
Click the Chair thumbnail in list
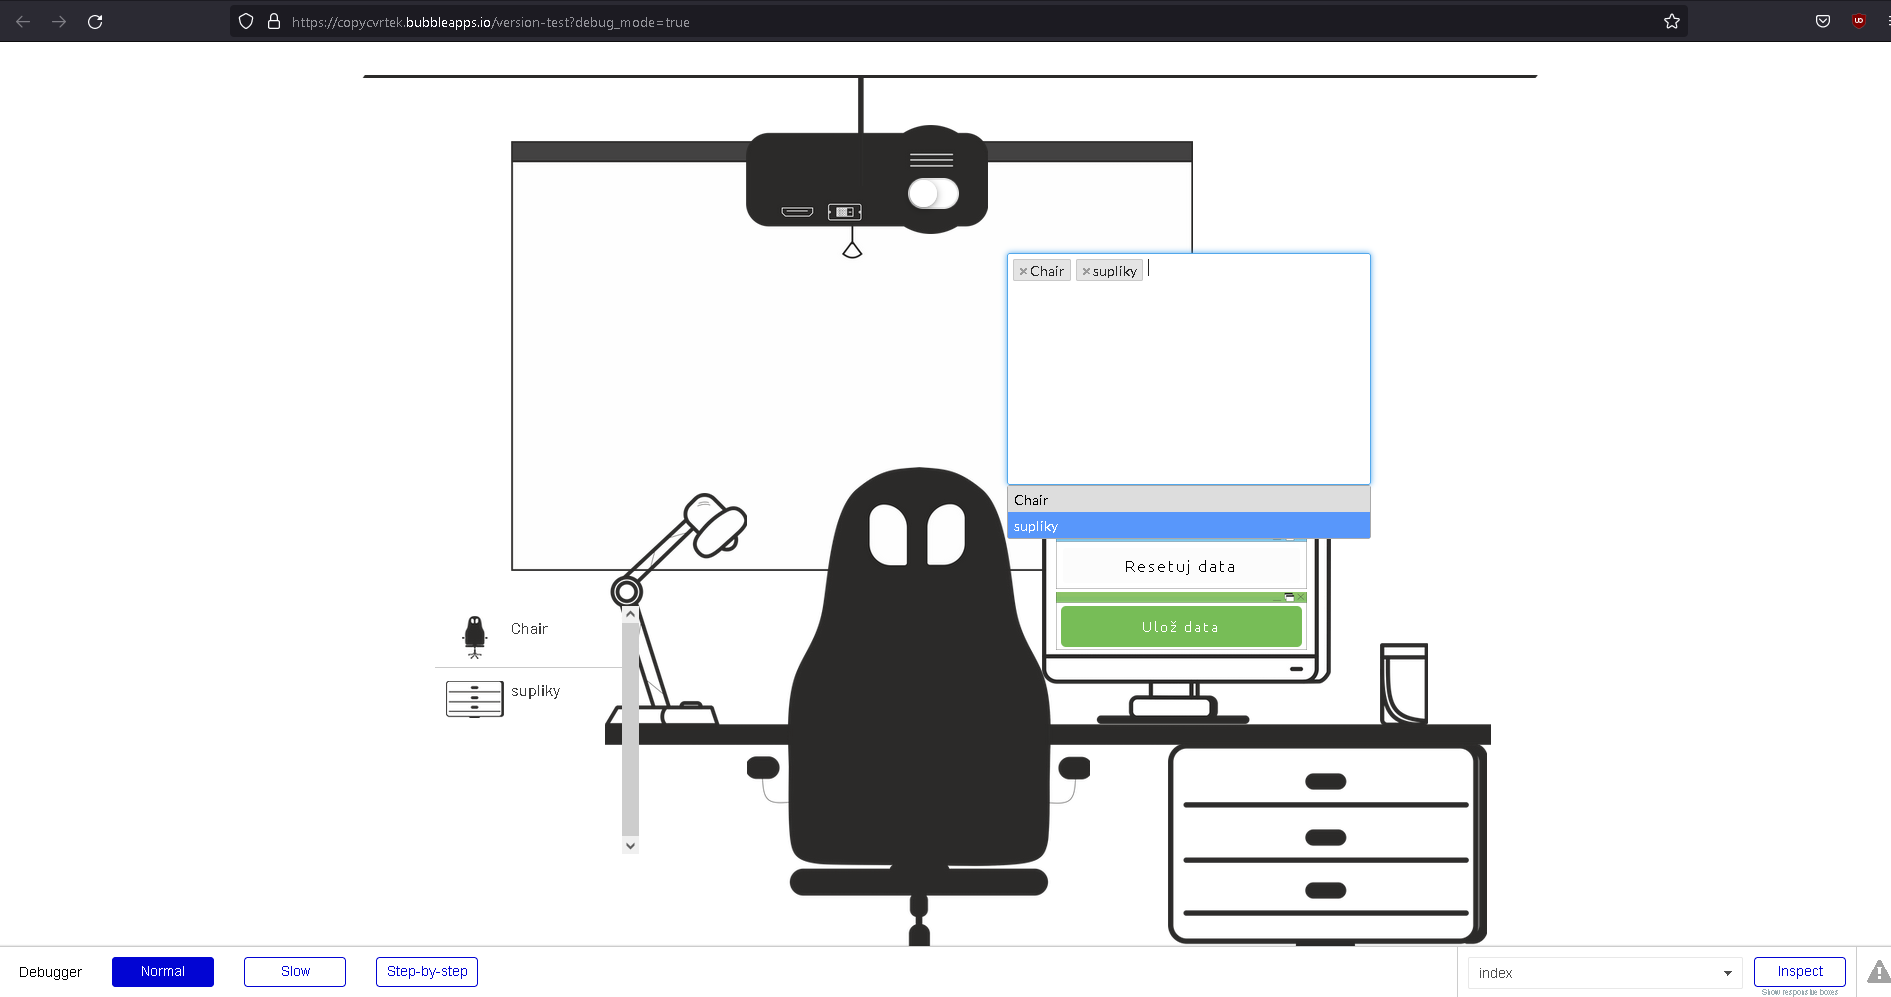click(474, 636)
